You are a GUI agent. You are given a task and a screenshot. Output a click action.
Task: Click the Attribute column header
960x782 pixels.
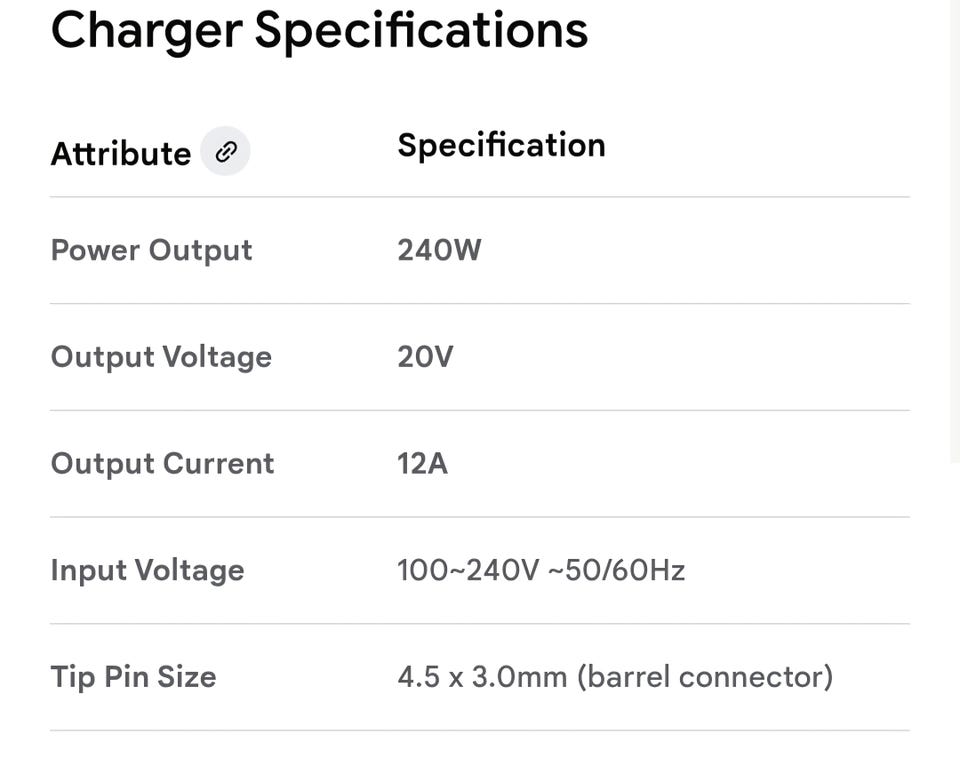(x=121, y=154)
